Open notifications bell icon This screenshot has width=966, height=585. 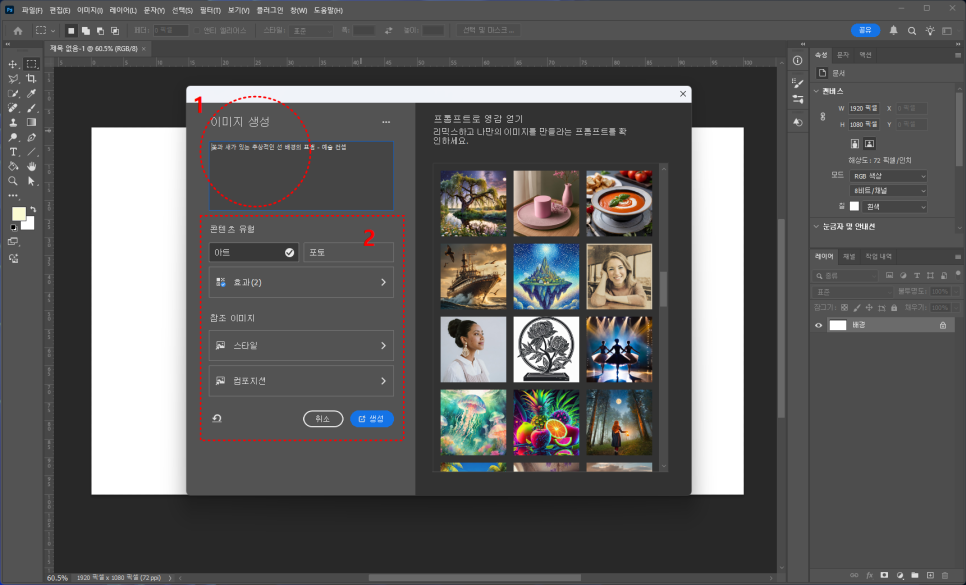pos(893,30)
